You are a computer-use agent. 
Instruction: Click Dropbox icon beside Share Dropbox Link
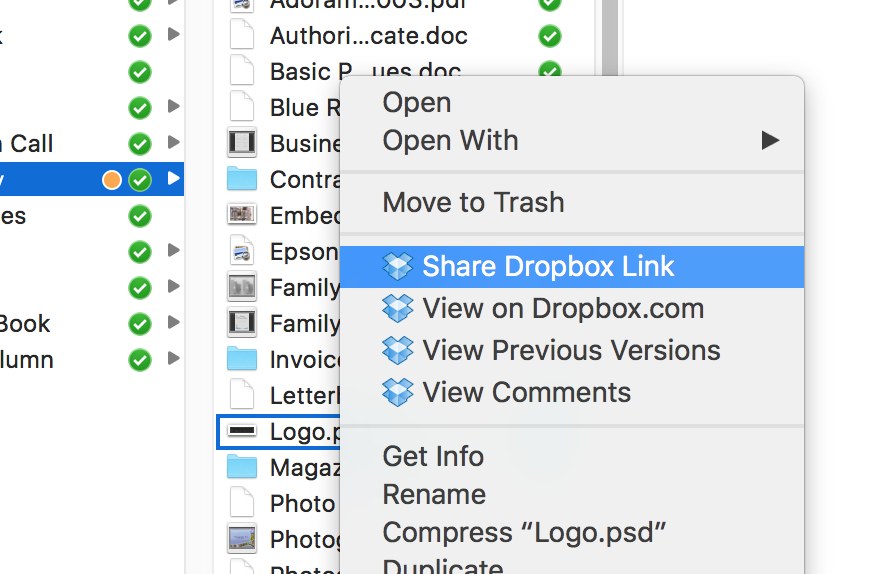tap(398, 266)
